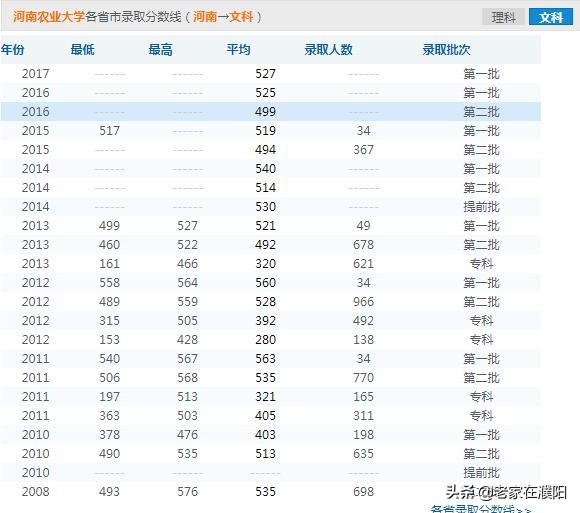Click average score 514 for 2014
The width and height of the screenshot is (580, 513).
tap(266, 188)
